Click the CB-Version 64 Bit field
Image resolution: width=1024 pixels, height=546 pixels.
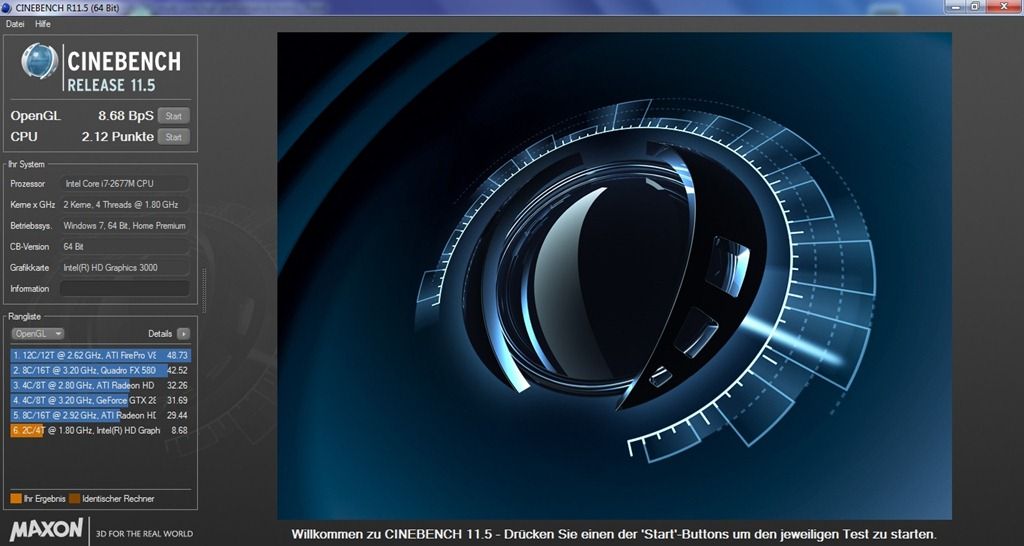pos(125,246)
